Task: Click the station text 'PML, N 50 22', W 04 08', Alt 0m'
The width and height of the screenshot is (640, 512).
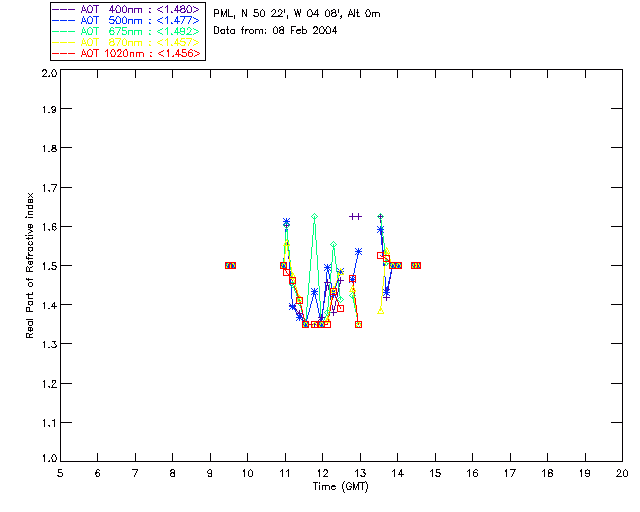Action: (297, 14)
